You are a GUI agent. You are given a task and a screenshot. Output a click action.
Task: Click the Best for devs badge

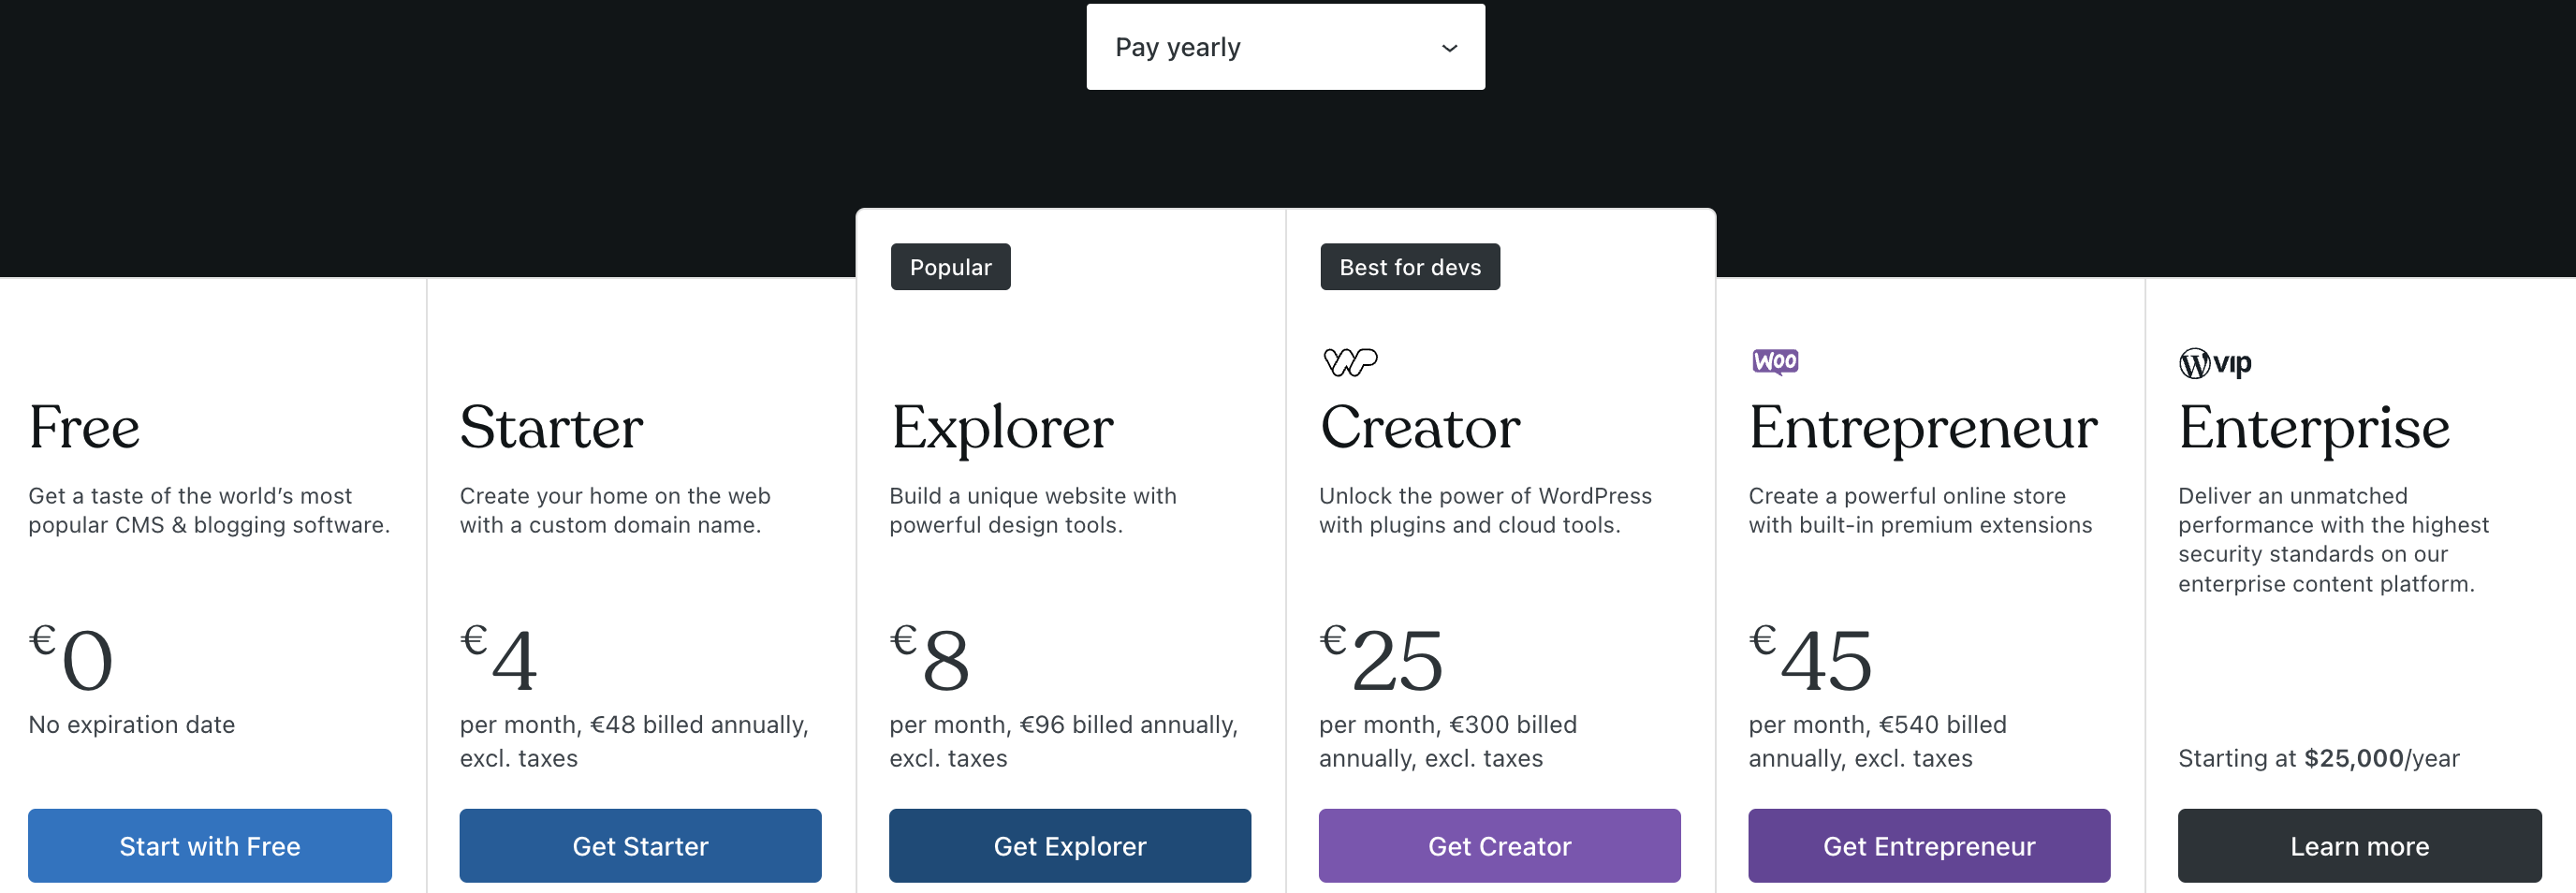[x=1409, y=267]
